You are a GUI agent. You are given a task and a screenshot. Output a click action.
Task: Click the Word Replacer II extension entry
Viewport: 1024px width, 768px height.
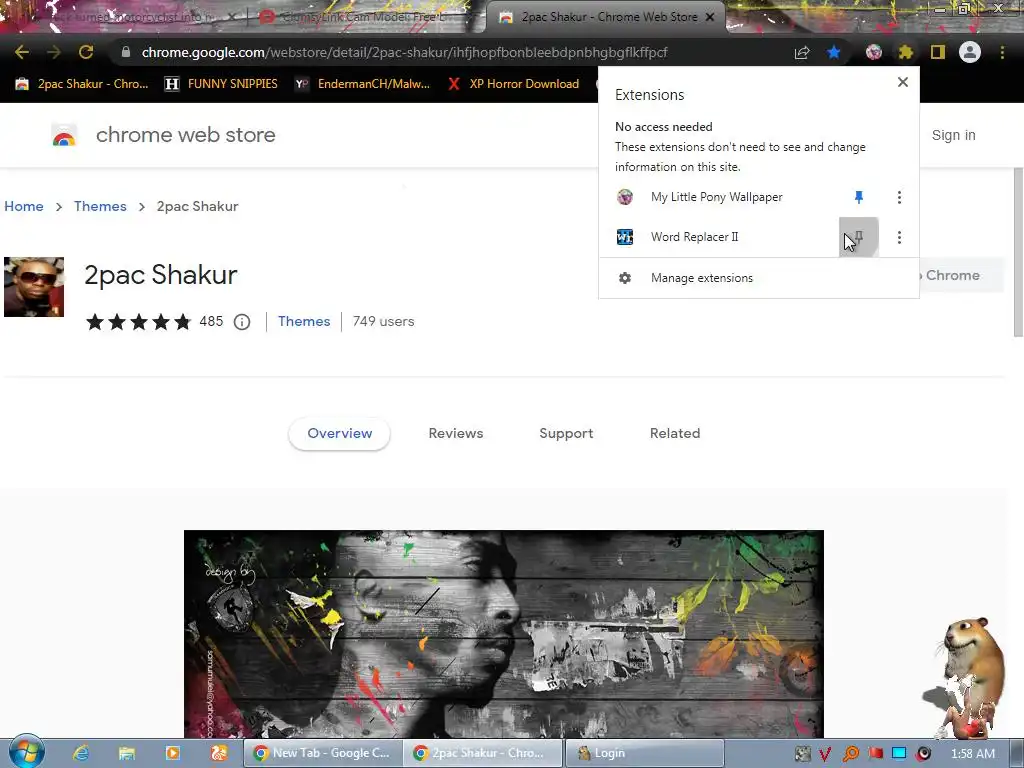694,237
